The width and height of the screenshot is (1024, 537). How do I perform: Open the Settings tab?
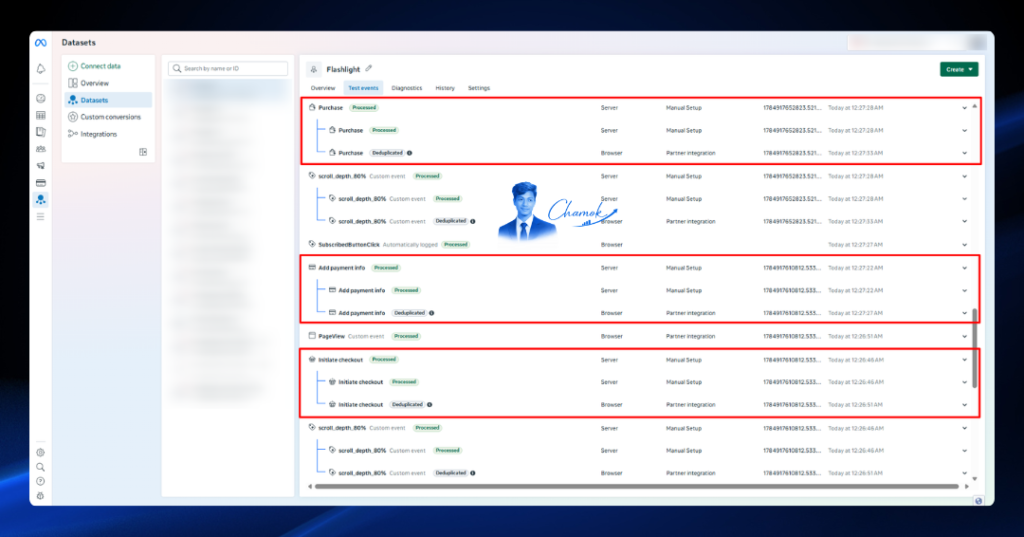pyautogui.click(x=479, y=88)
